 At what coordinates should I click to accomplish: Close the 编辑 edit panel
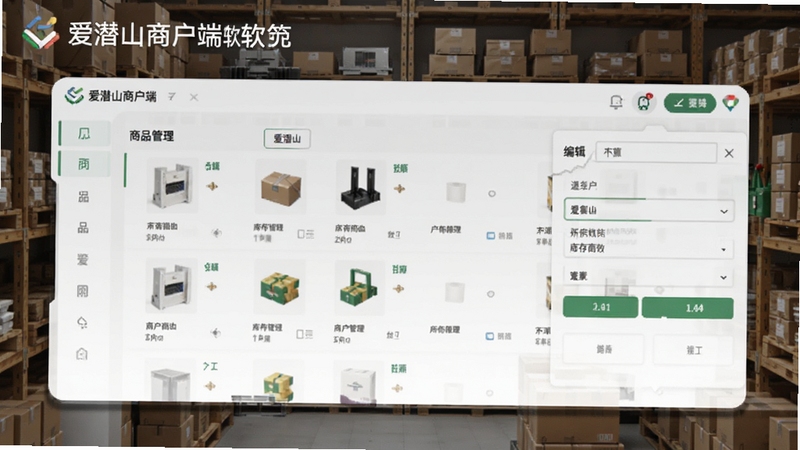point(729,153)
